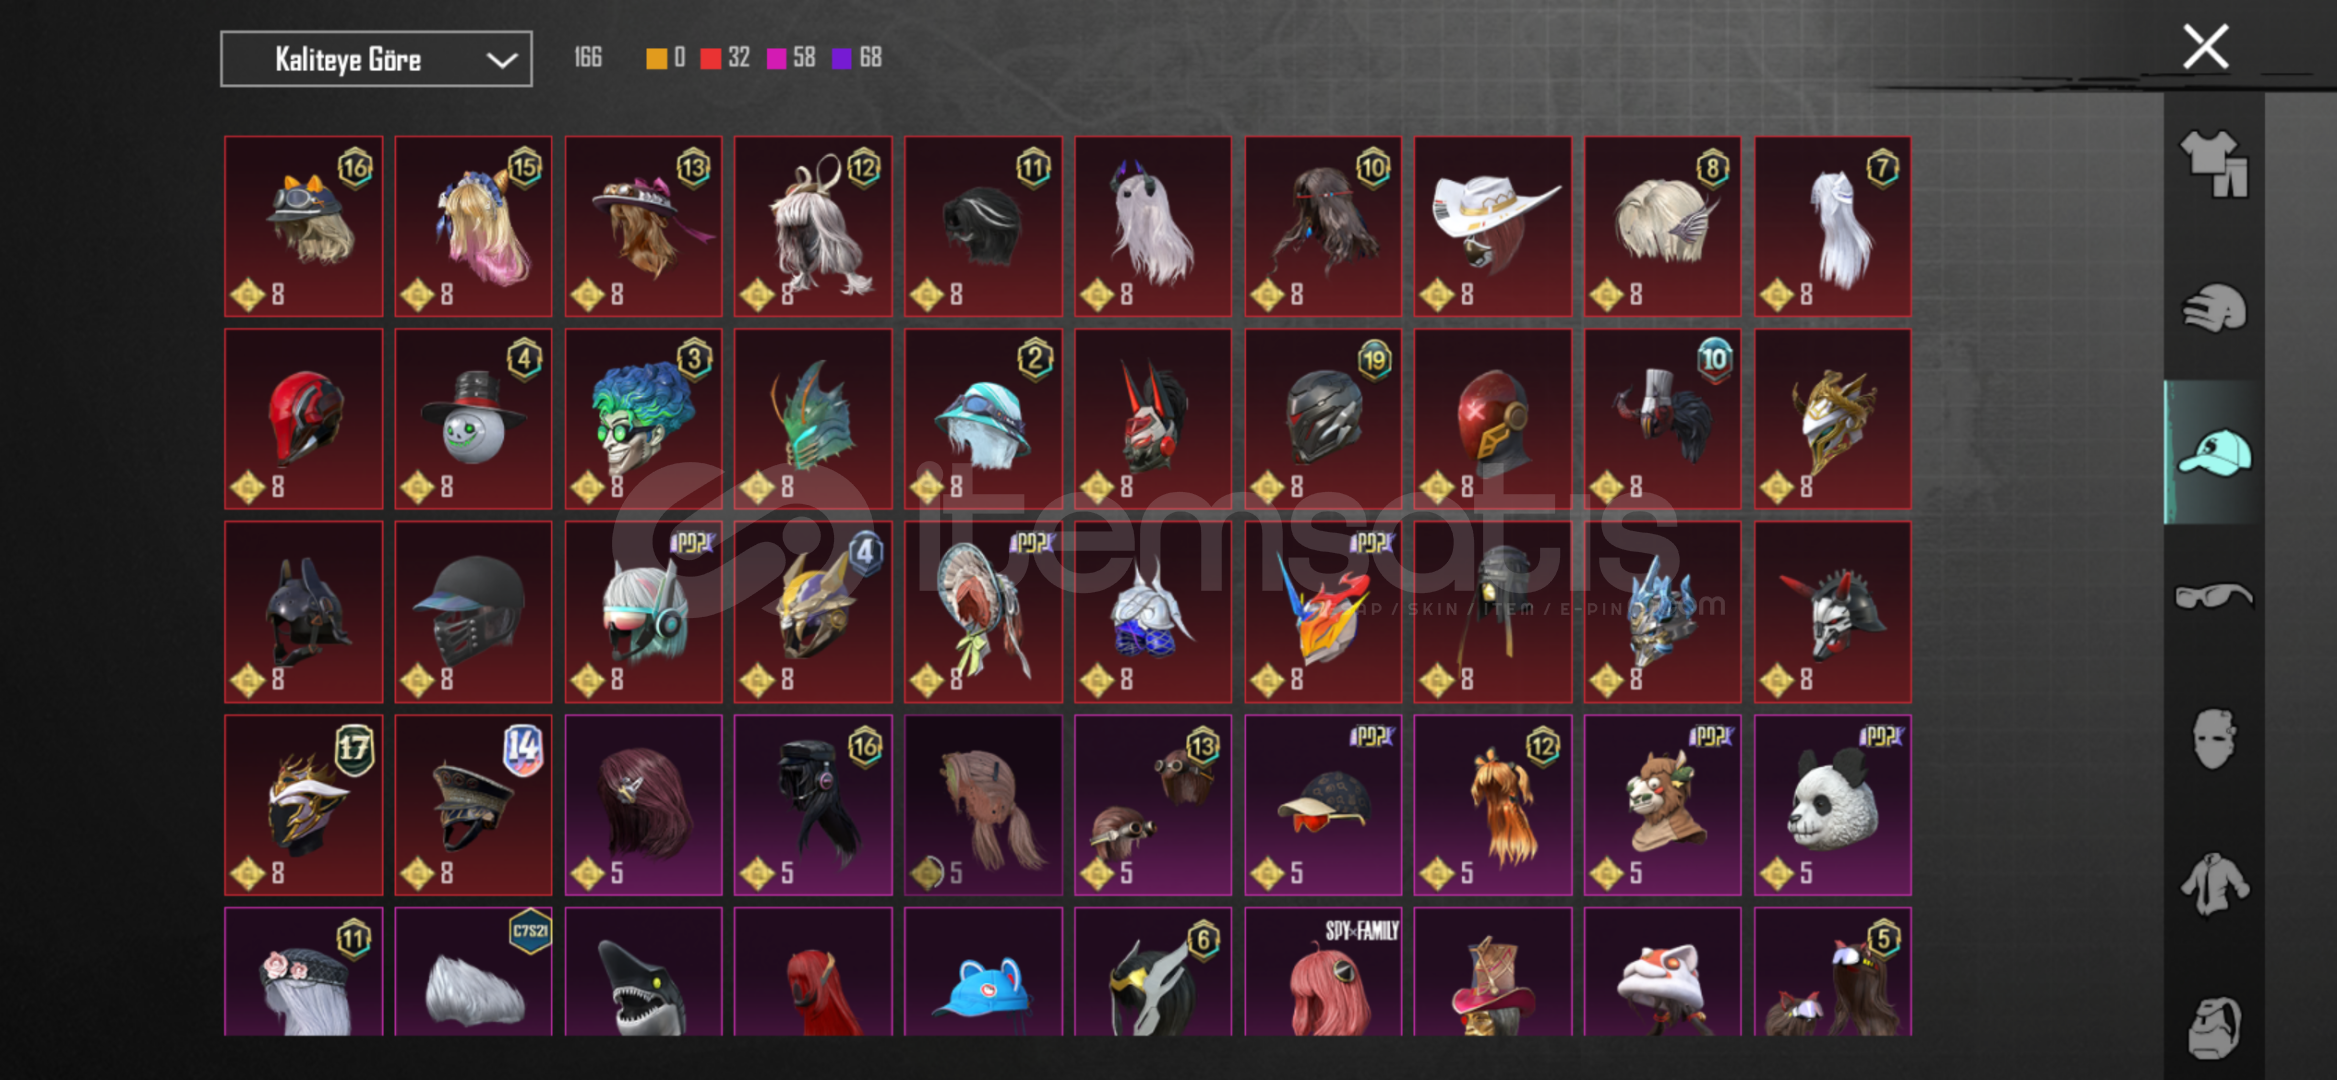Select the shark head item
The height and width of the screenshot is (1080, 2337).
tap(643, 971)
